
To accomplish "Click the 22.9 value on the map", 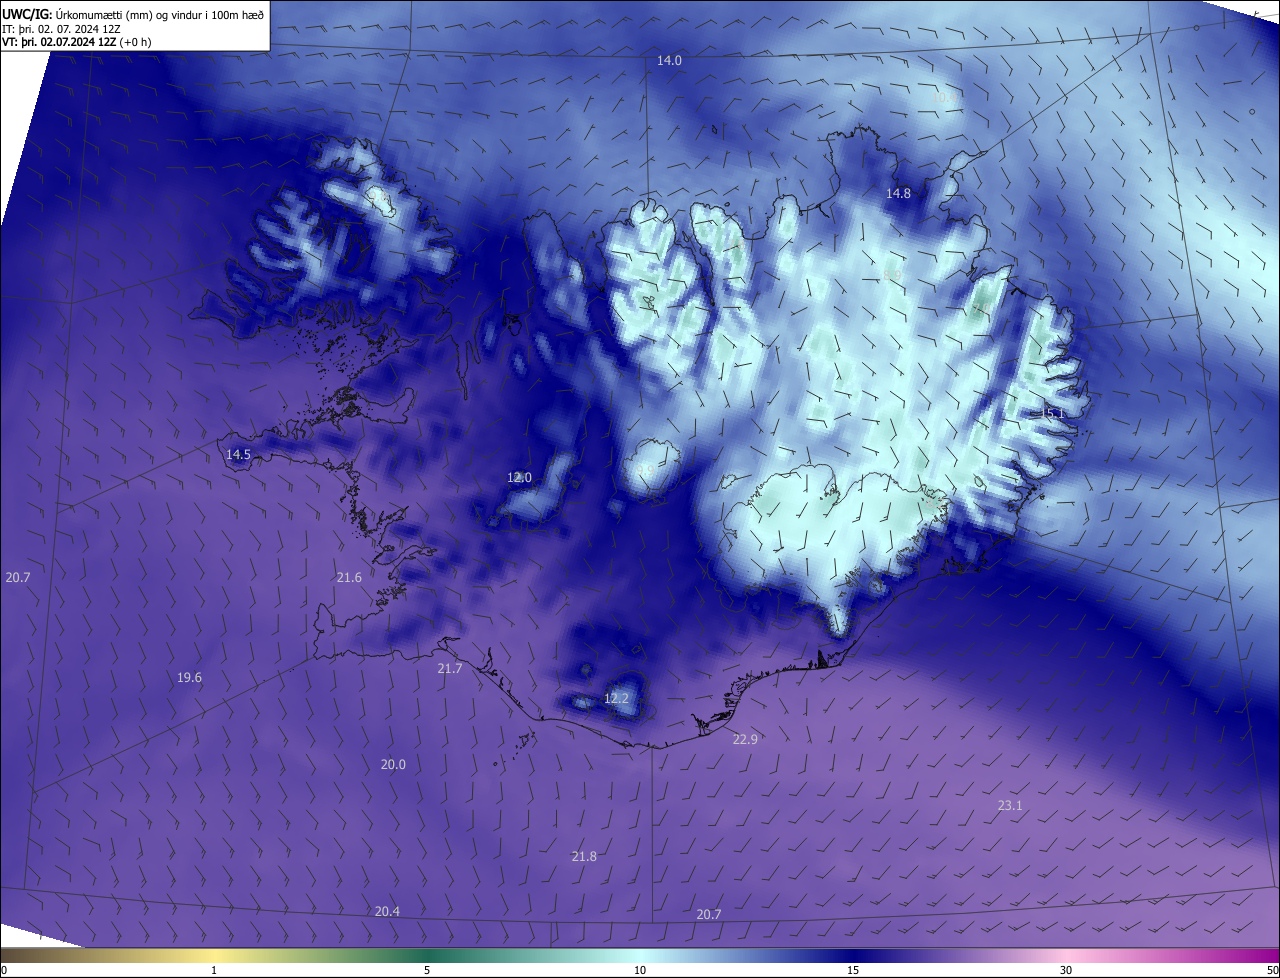I will click(x=745, y=740).
